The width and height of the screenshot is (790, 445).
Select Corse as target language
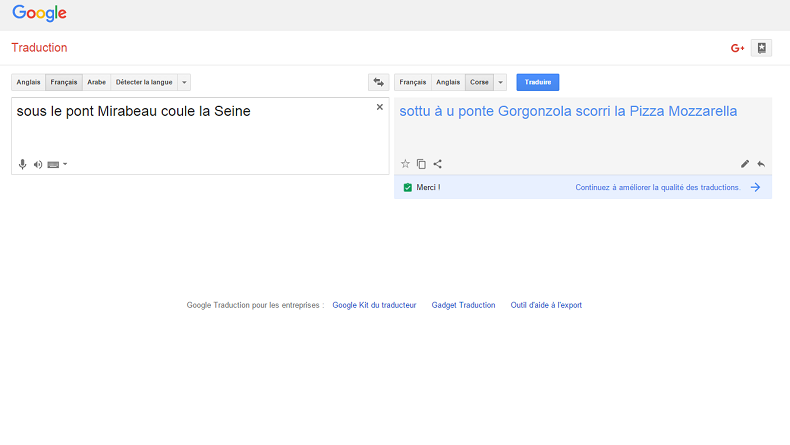(479, 82)
